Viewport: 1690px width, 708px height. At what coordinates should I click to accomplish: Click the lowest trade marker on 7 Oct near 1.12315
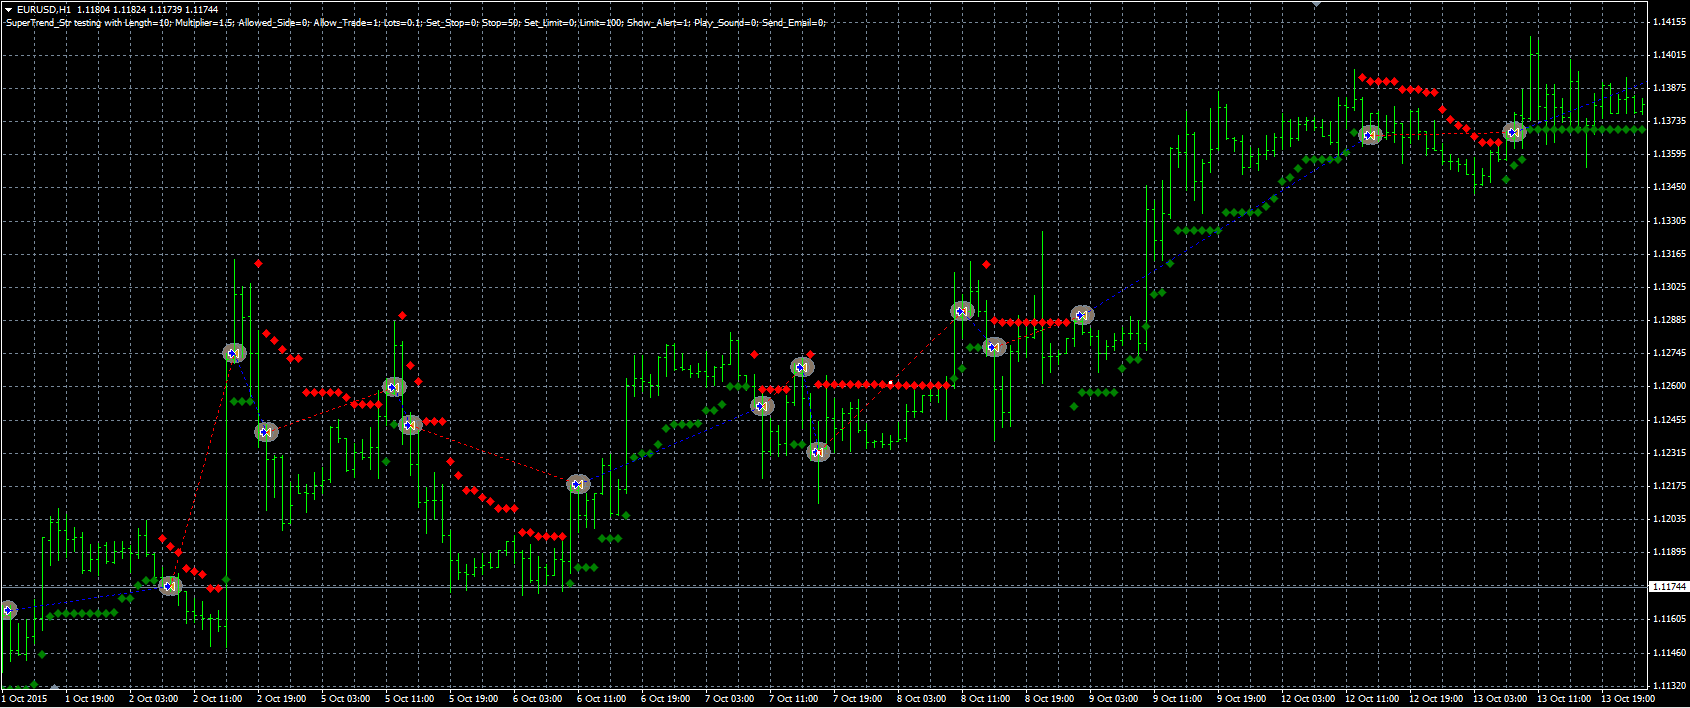click(818, 452)
